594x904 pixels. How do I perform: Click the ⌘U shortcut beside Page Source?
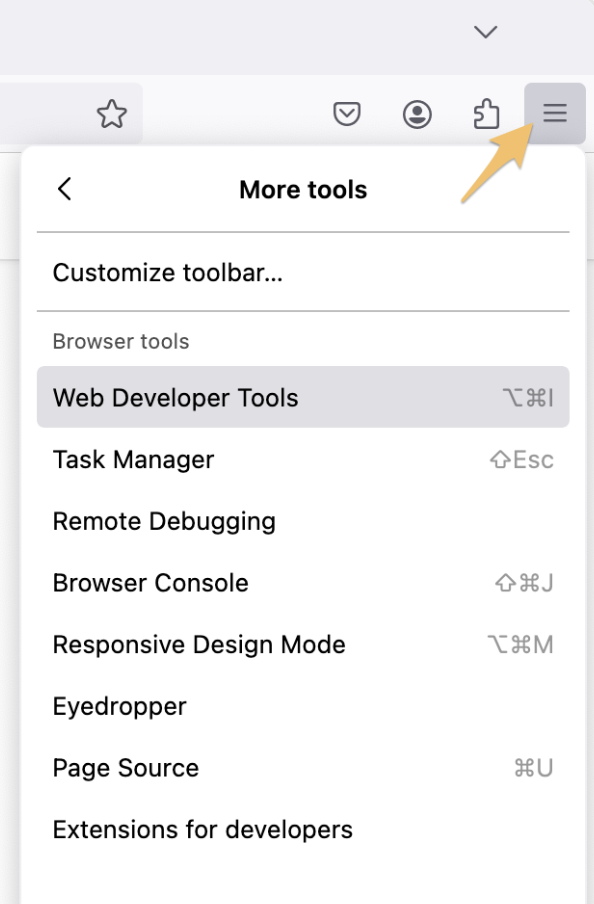(533, 768)
